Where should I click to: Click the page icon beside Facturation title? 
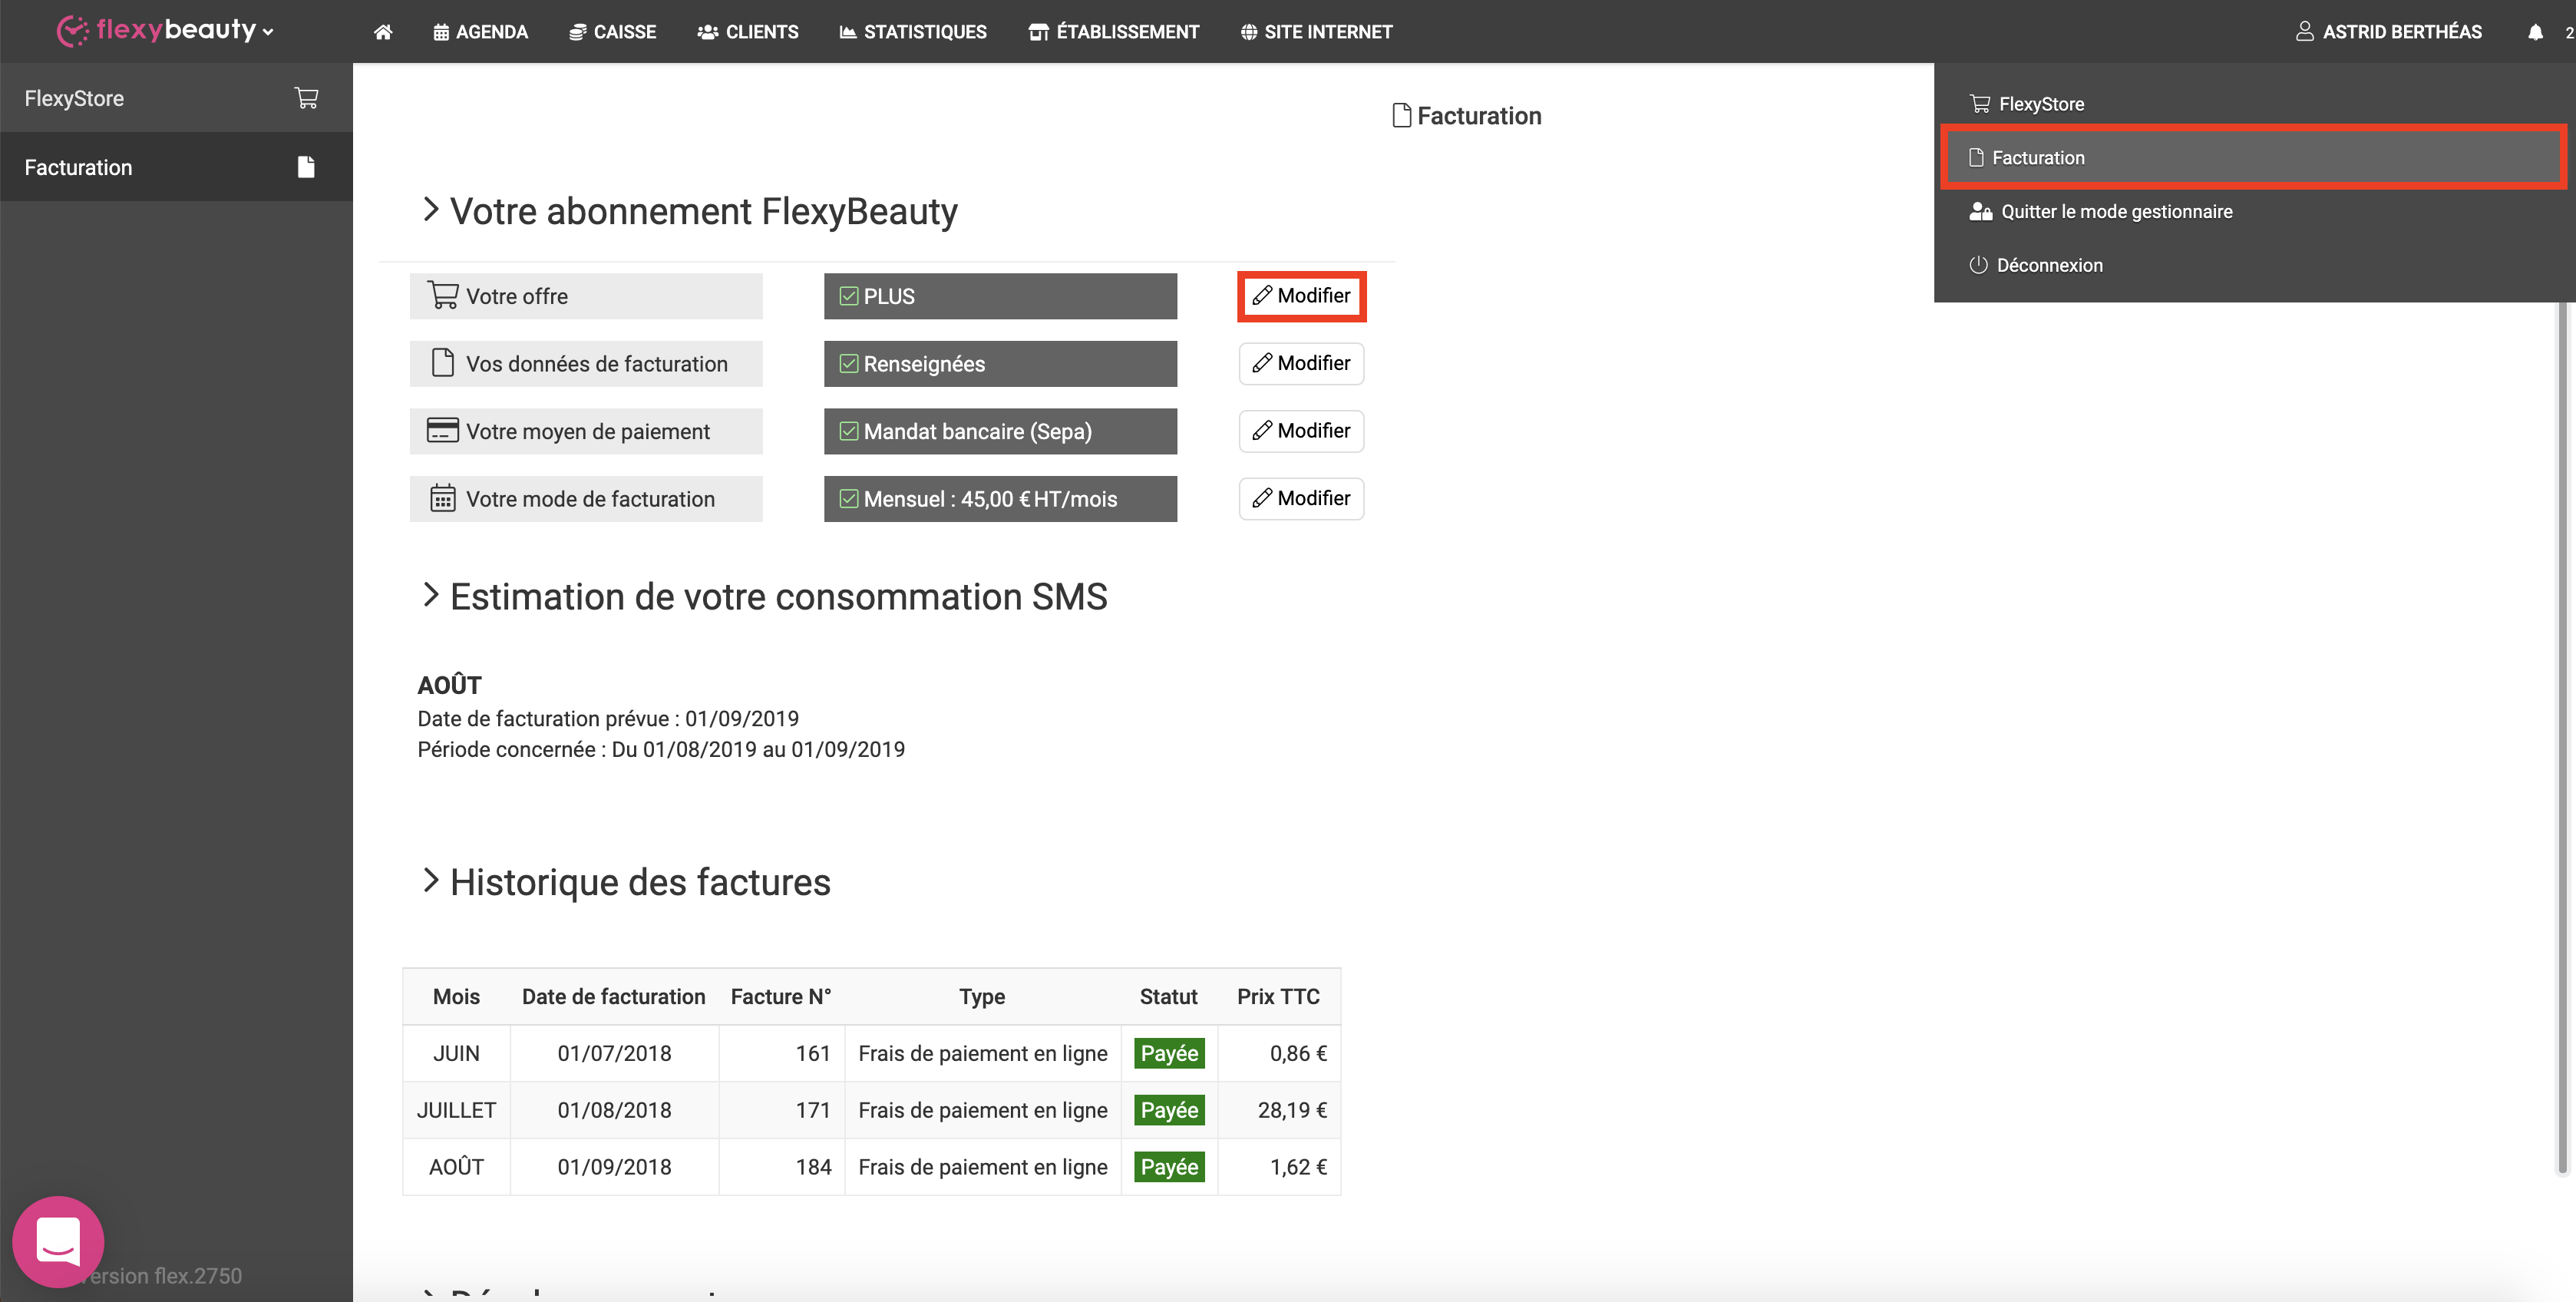click(1402, 116)
